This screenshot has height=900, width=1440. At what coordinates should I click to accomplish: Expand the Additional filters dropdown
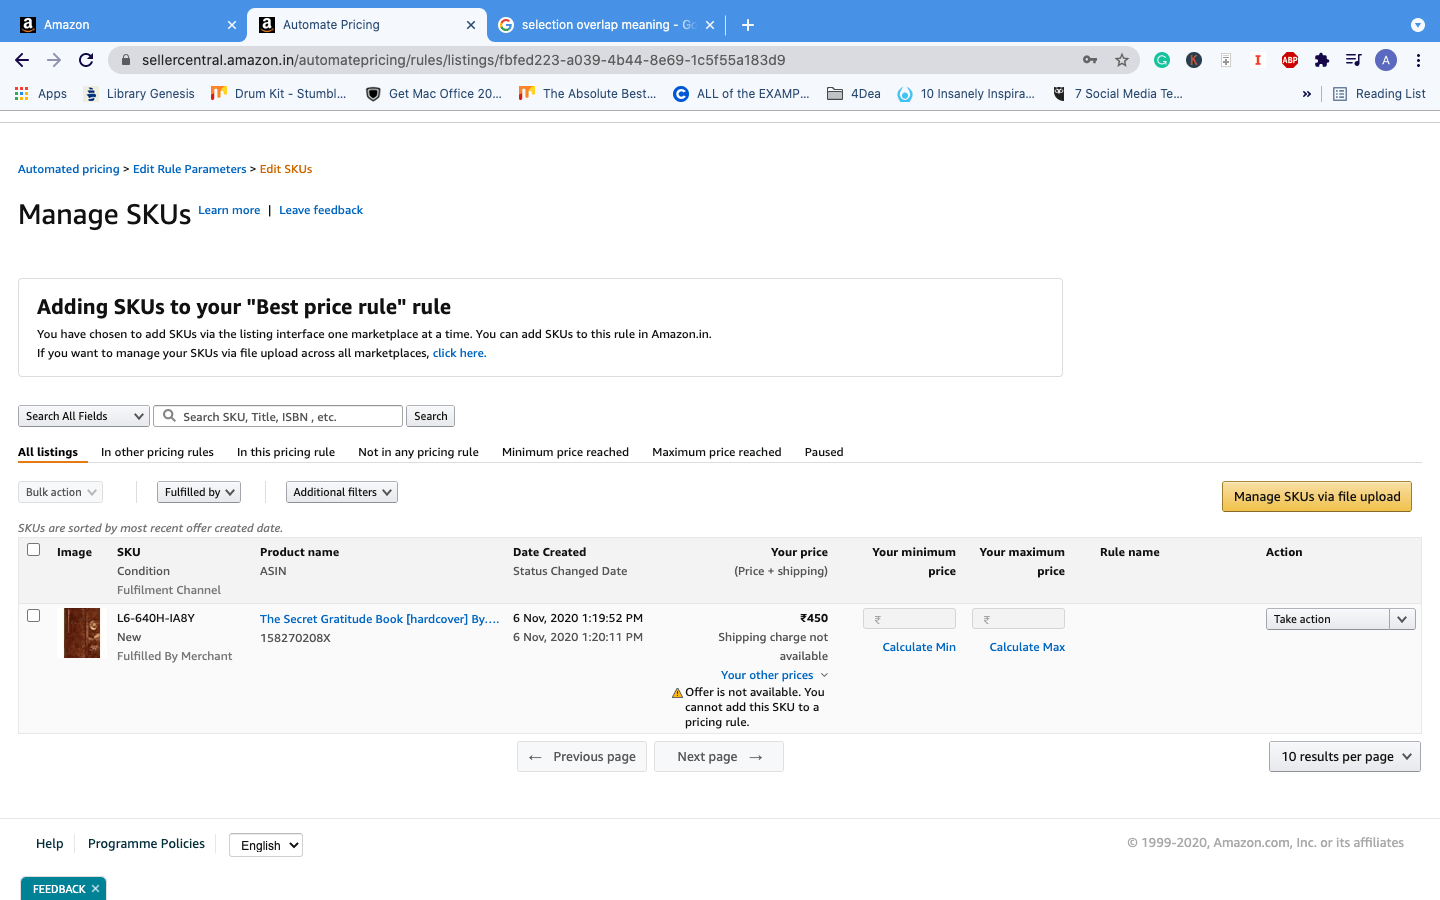(x=341, y=492)
